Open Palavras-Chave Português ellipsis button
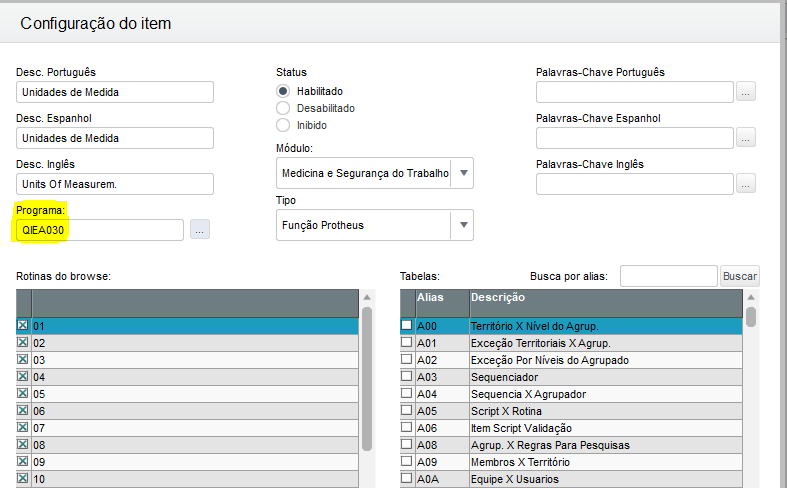Image resolution: width=787 pixels, height=488 pixels. [x=746, y=92]
